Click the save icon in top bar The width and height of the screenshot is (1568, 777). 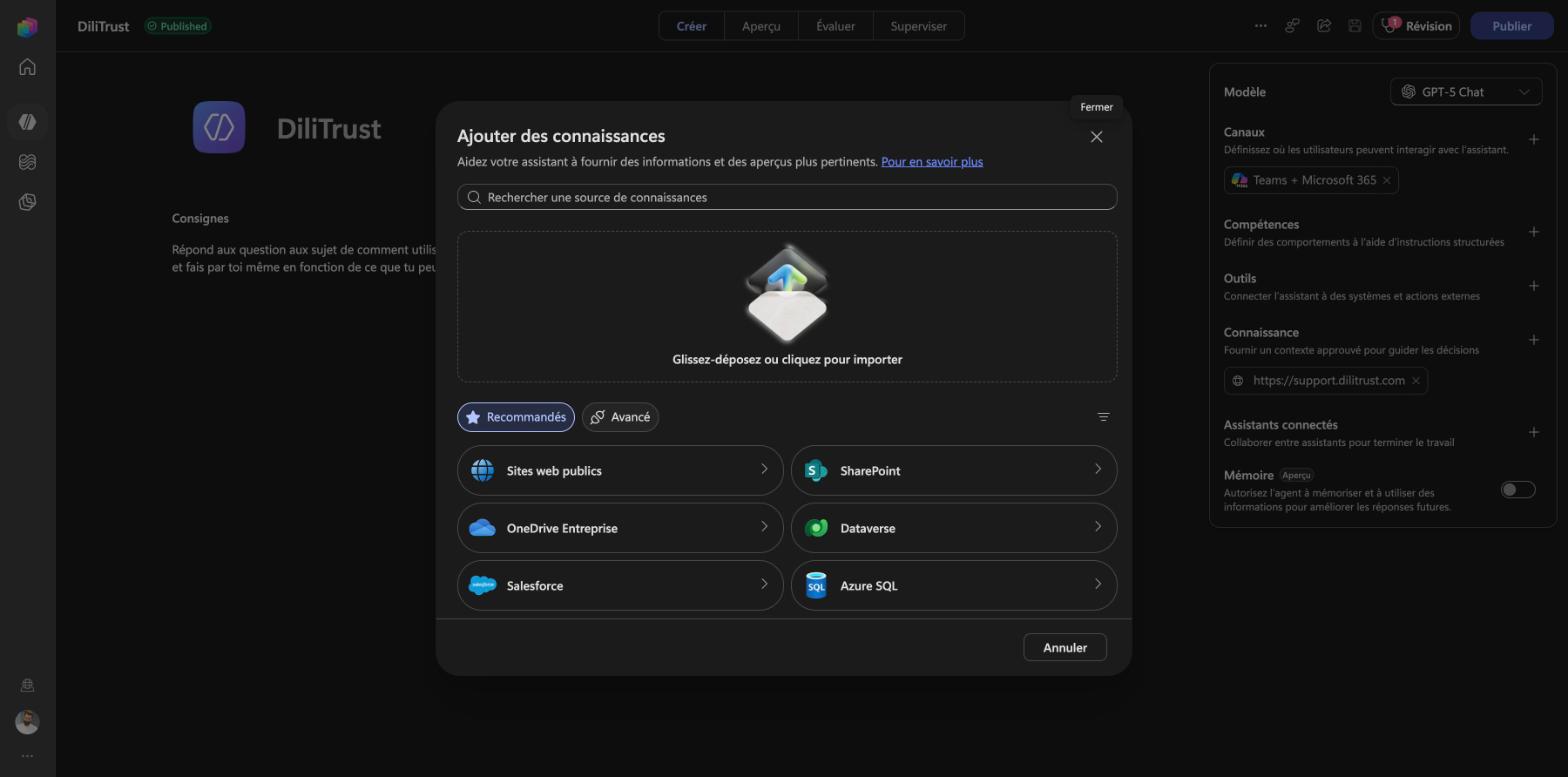[x=1354, y=26]
